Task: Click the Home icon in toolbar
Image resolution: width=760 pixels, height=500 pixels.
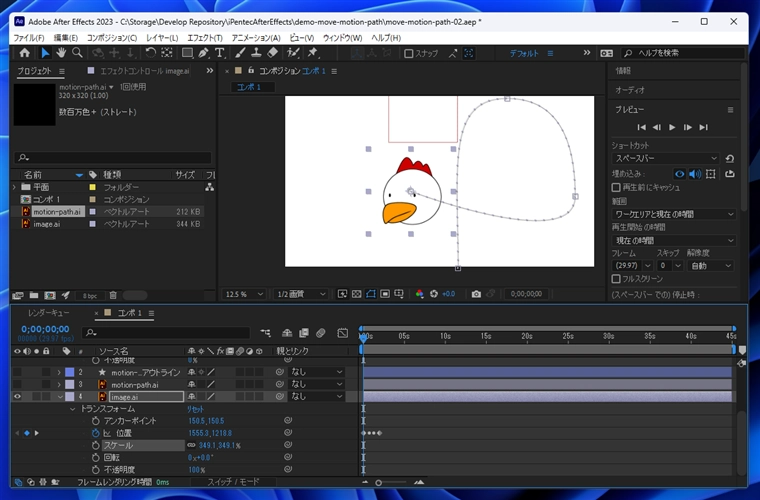Action: (25, 53)
